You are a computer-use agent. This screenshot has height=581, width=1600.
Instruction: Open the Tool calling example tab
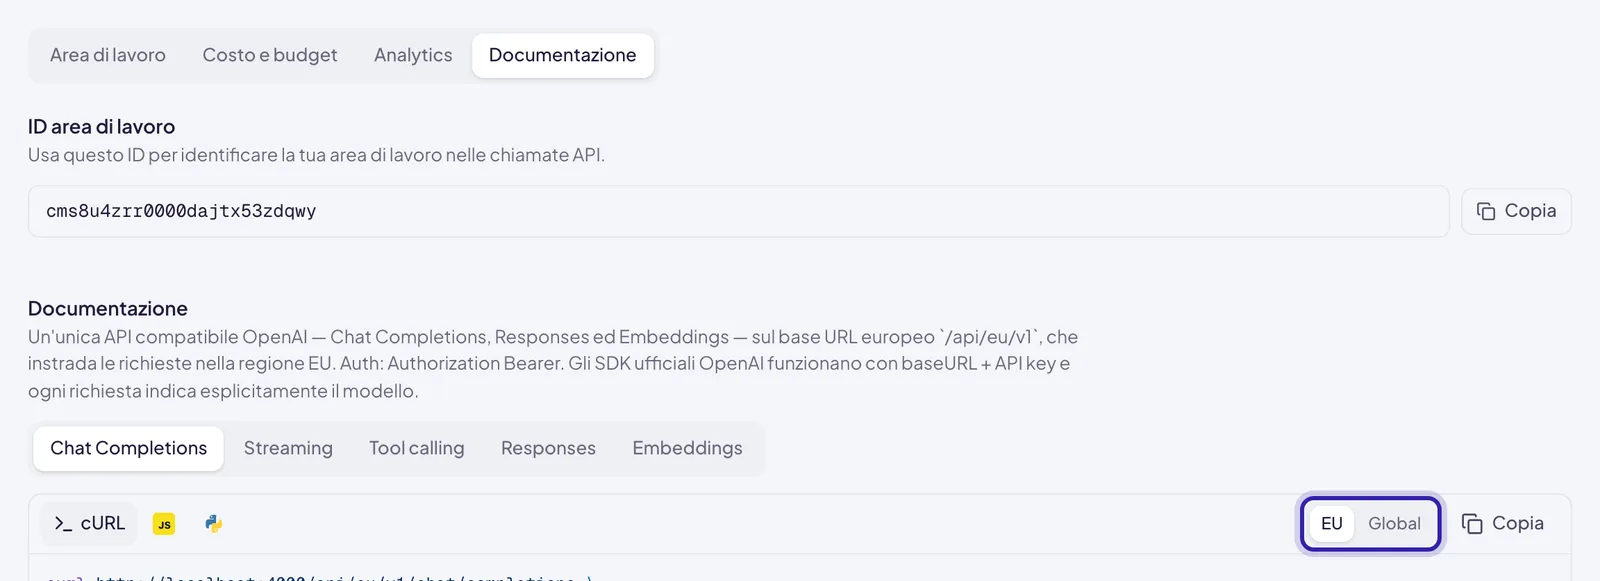(417, 448)
